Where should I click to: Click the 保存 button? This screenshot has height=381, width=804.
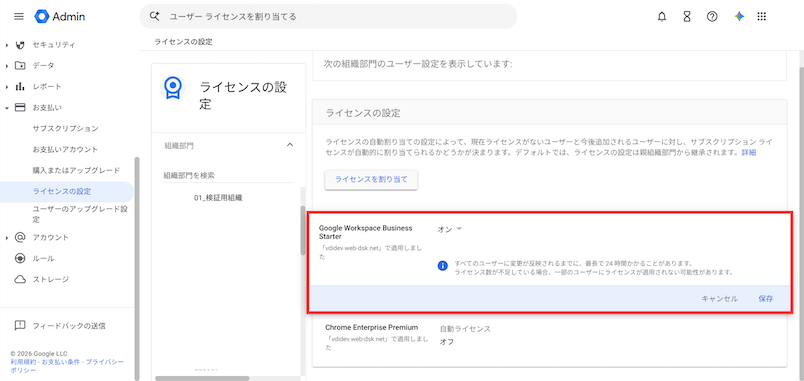point(766,298)
